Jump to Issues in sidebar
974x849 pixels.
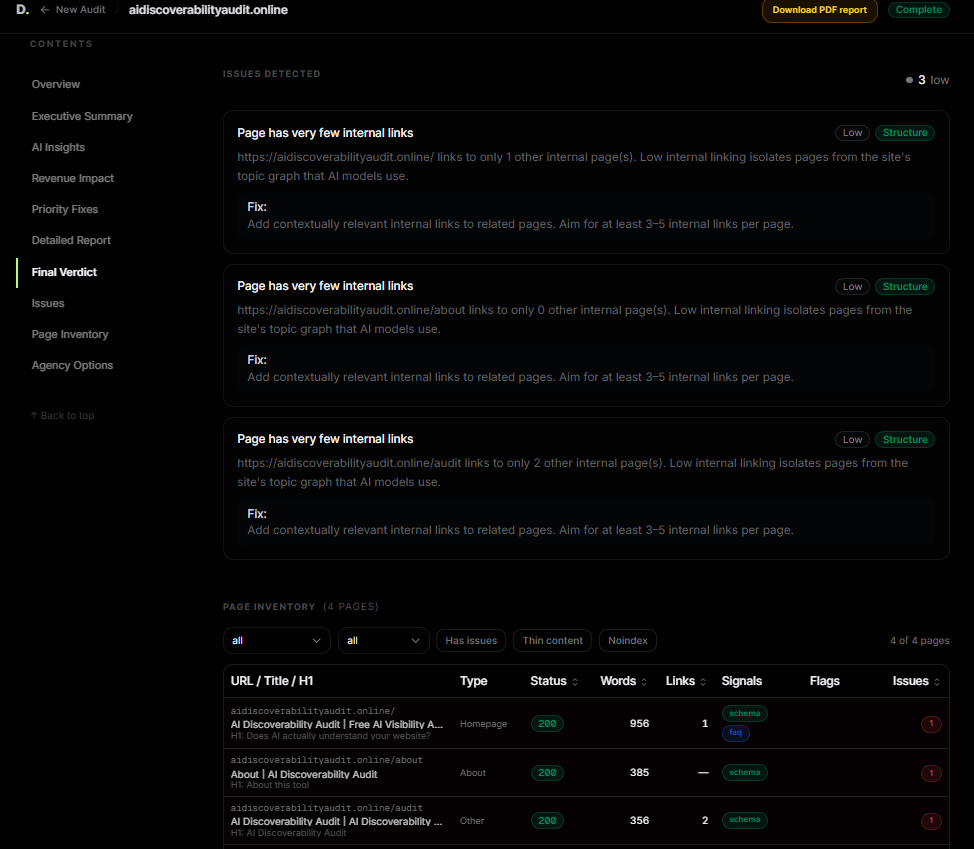tap(48, 304)
